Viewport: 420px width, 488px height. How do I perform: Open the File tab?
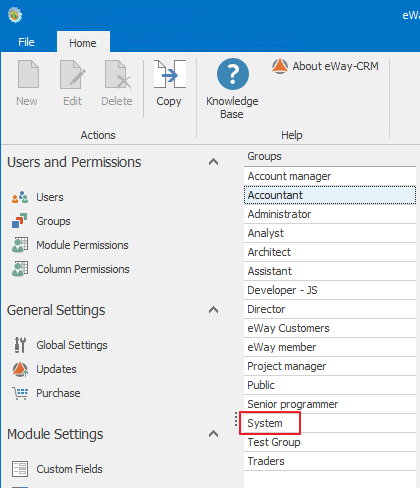[x=26, y=42]
